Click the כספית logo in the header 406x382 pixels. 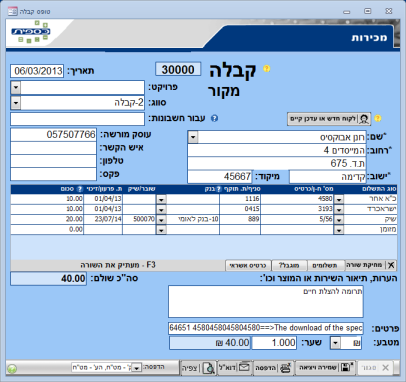click(31, 32)
